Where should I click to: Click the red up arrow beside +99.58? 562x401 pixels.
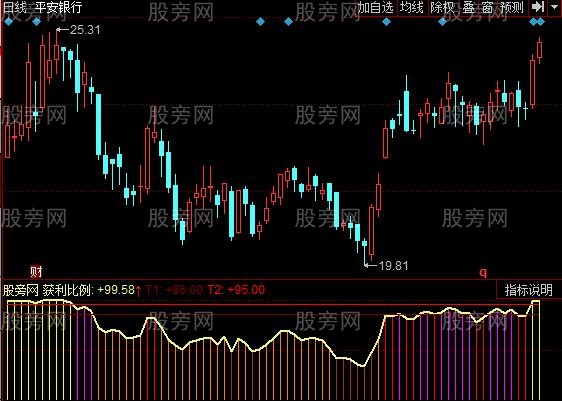coord(139,290)
